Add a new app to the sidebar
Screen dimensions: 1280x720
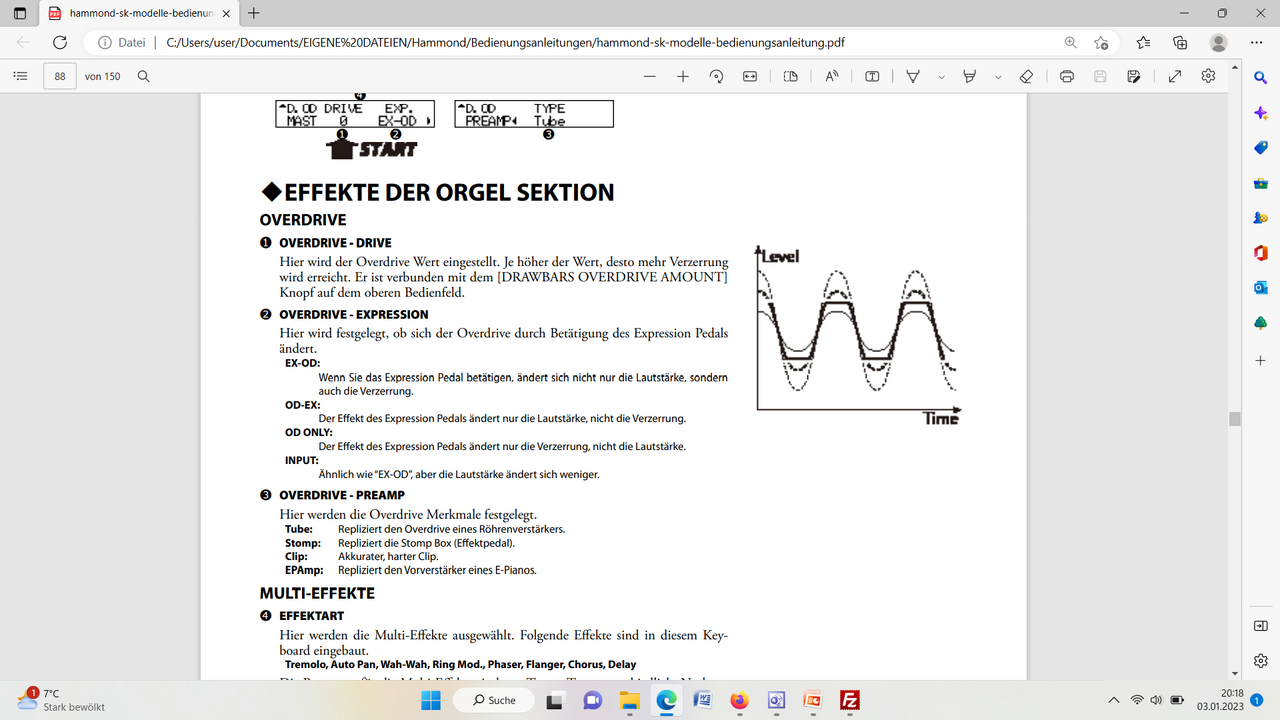pos(1261,359)
